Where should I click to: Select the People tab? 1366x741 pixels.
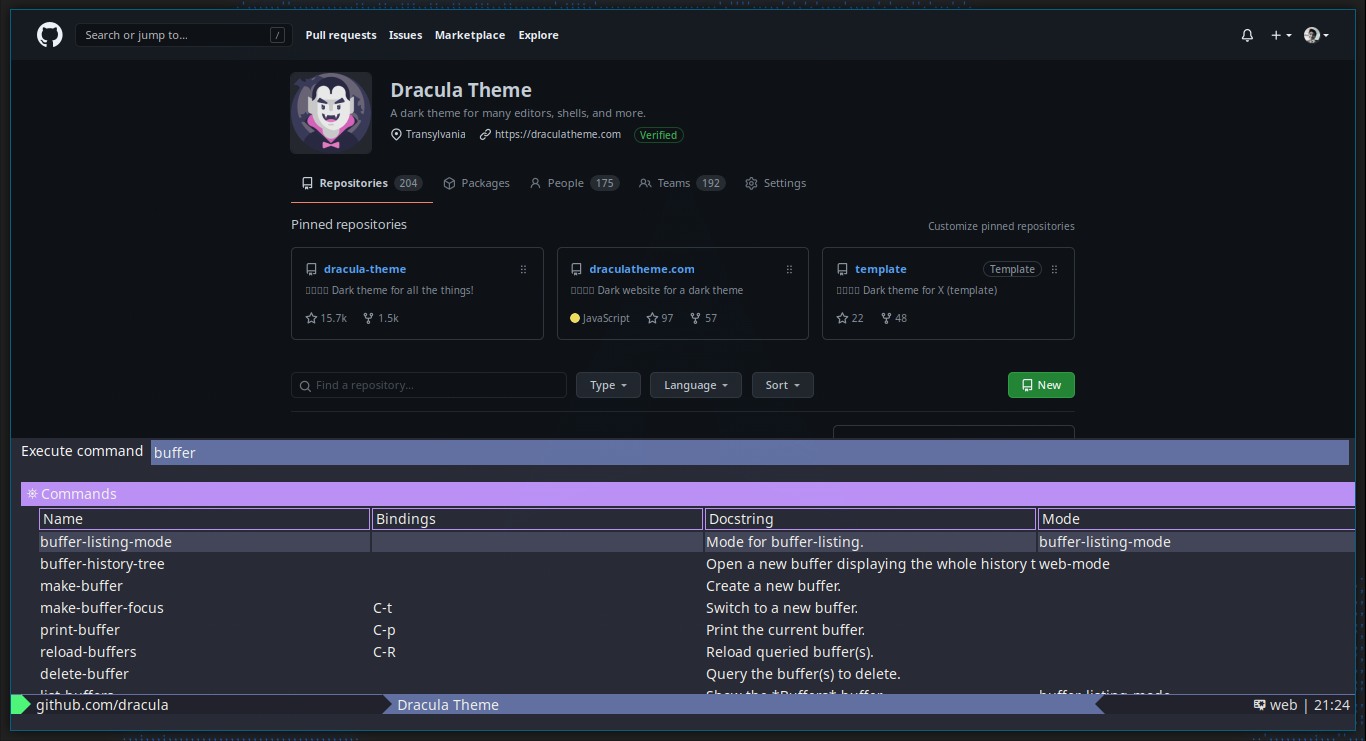point(574,183)
